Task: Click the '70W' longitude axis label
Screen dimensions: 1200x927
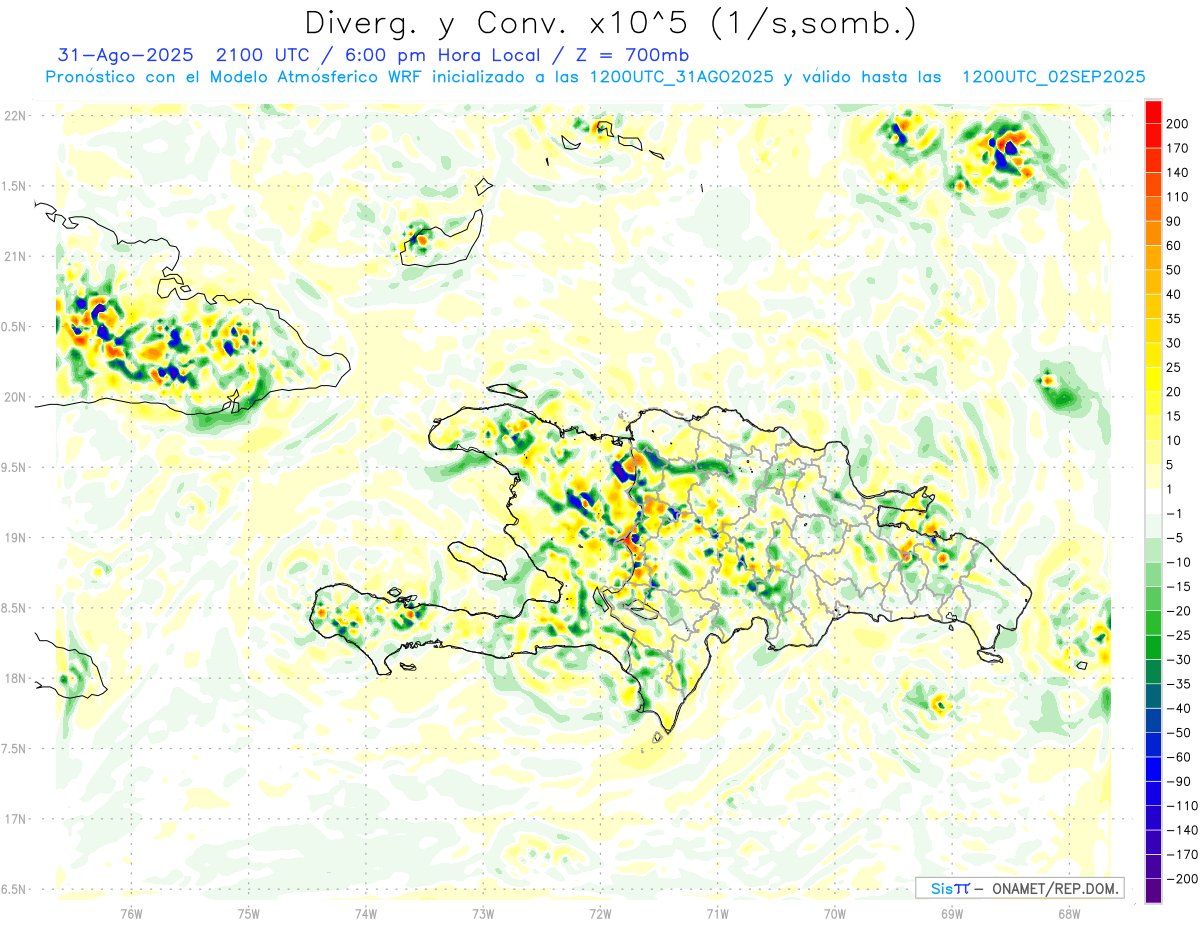Action: (835, 913)
